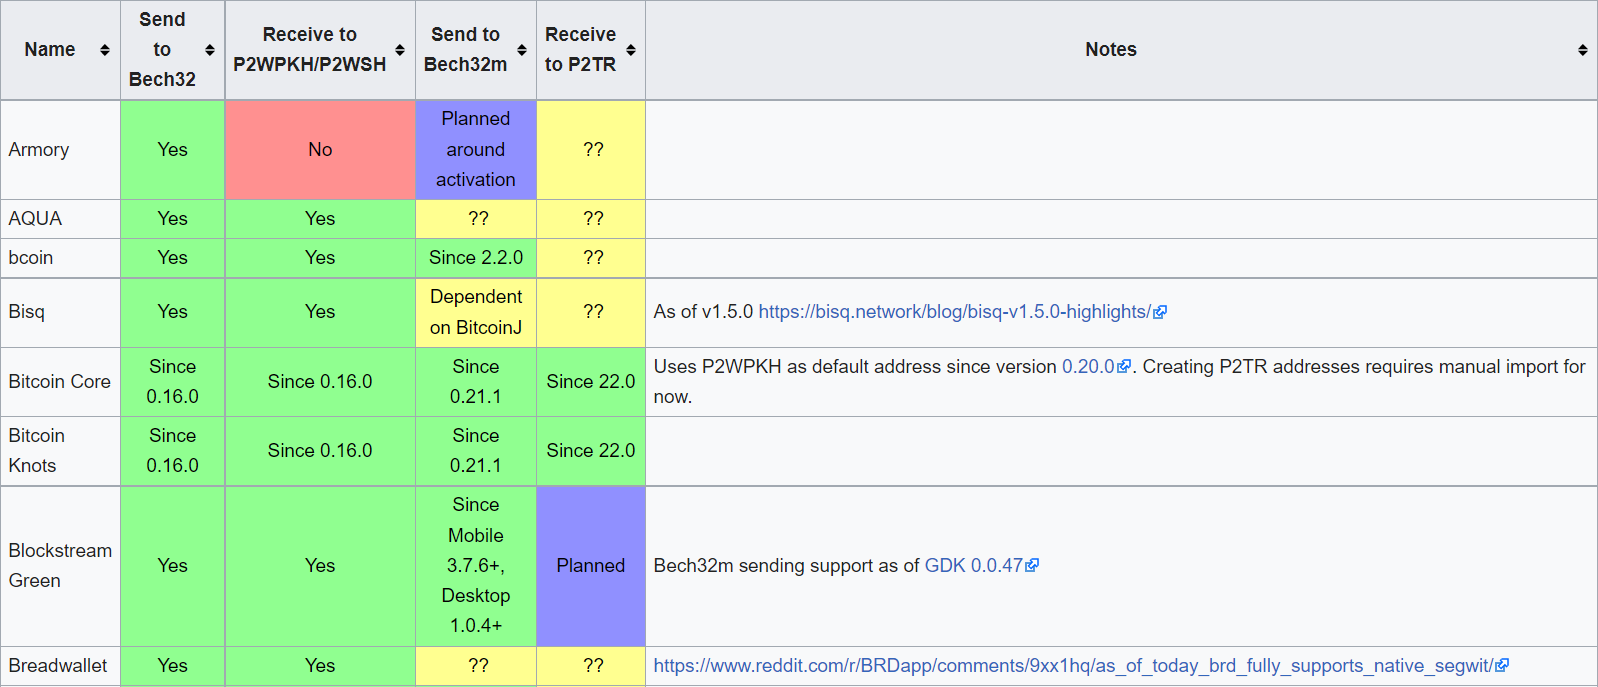Click Bitcoin Knots Receive 'Since 0.16.0' cell
Viewport: 1598px width, 687px height.
[x=320, y=451]
